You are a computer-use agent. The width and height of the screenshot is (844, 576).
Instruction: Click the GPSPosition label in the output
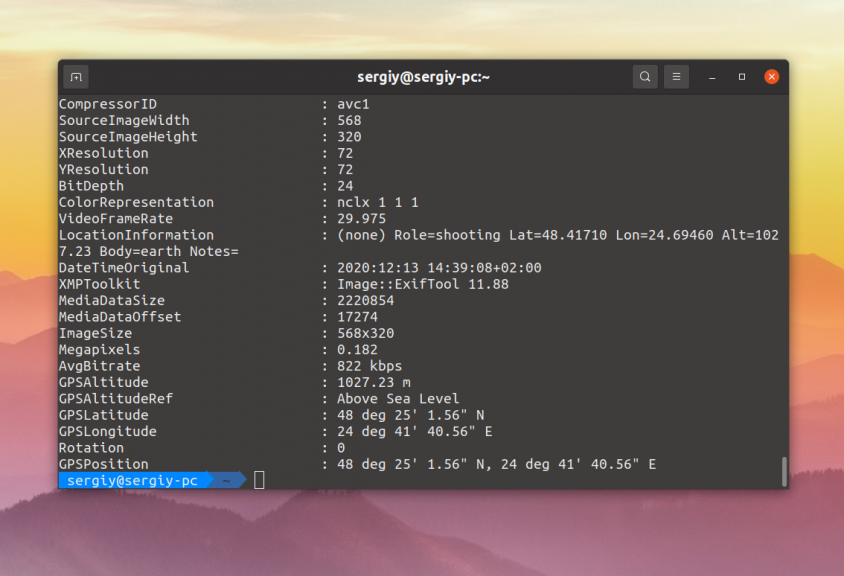pyautogui.click(x=103, y=464)
